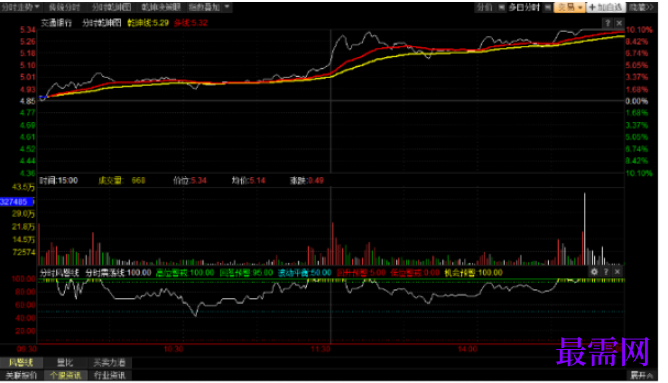This screenshot has width=668, height=383.
Task: Select the 量比 bottom tab
Action: (65, 363)
